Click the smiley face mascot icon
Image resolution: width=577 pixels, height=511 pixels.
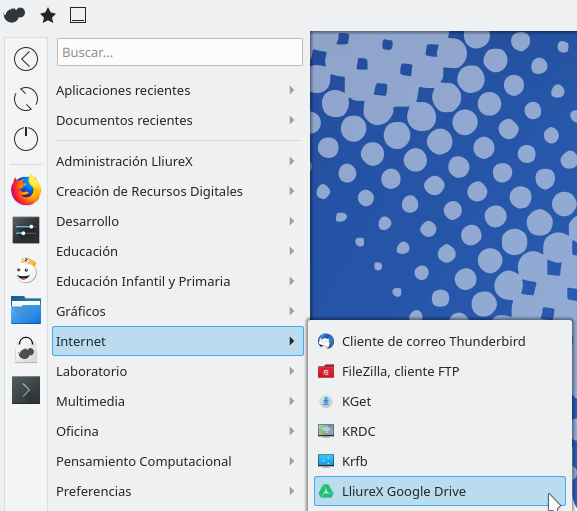tap(26, 270)
